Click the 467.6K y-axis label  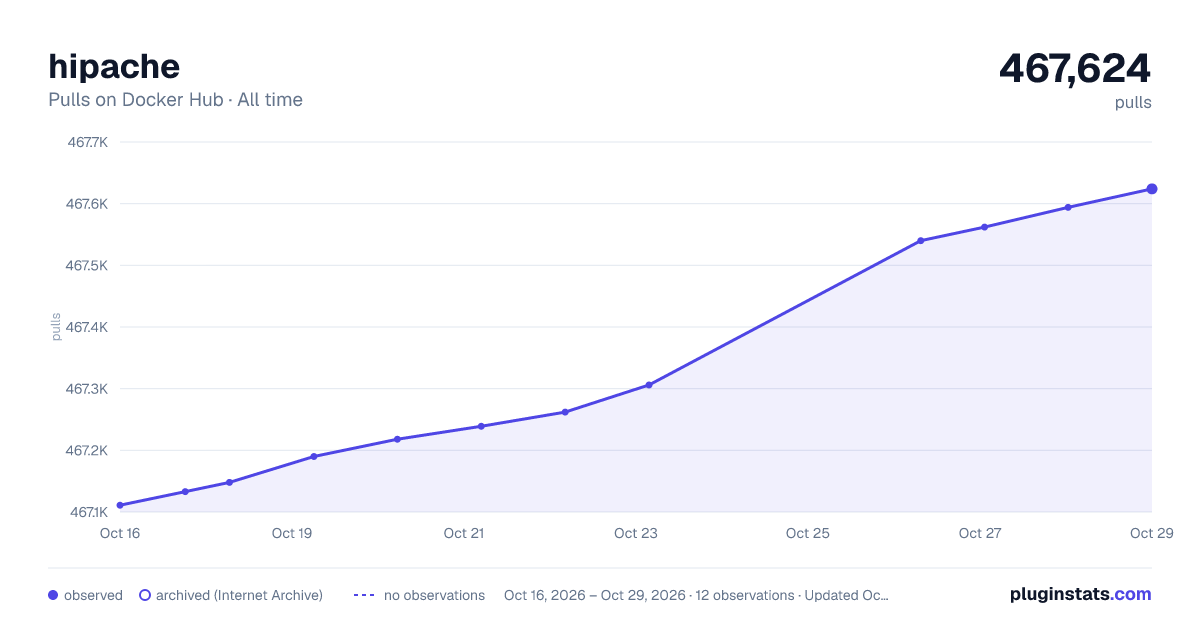(x=87, y=204)
